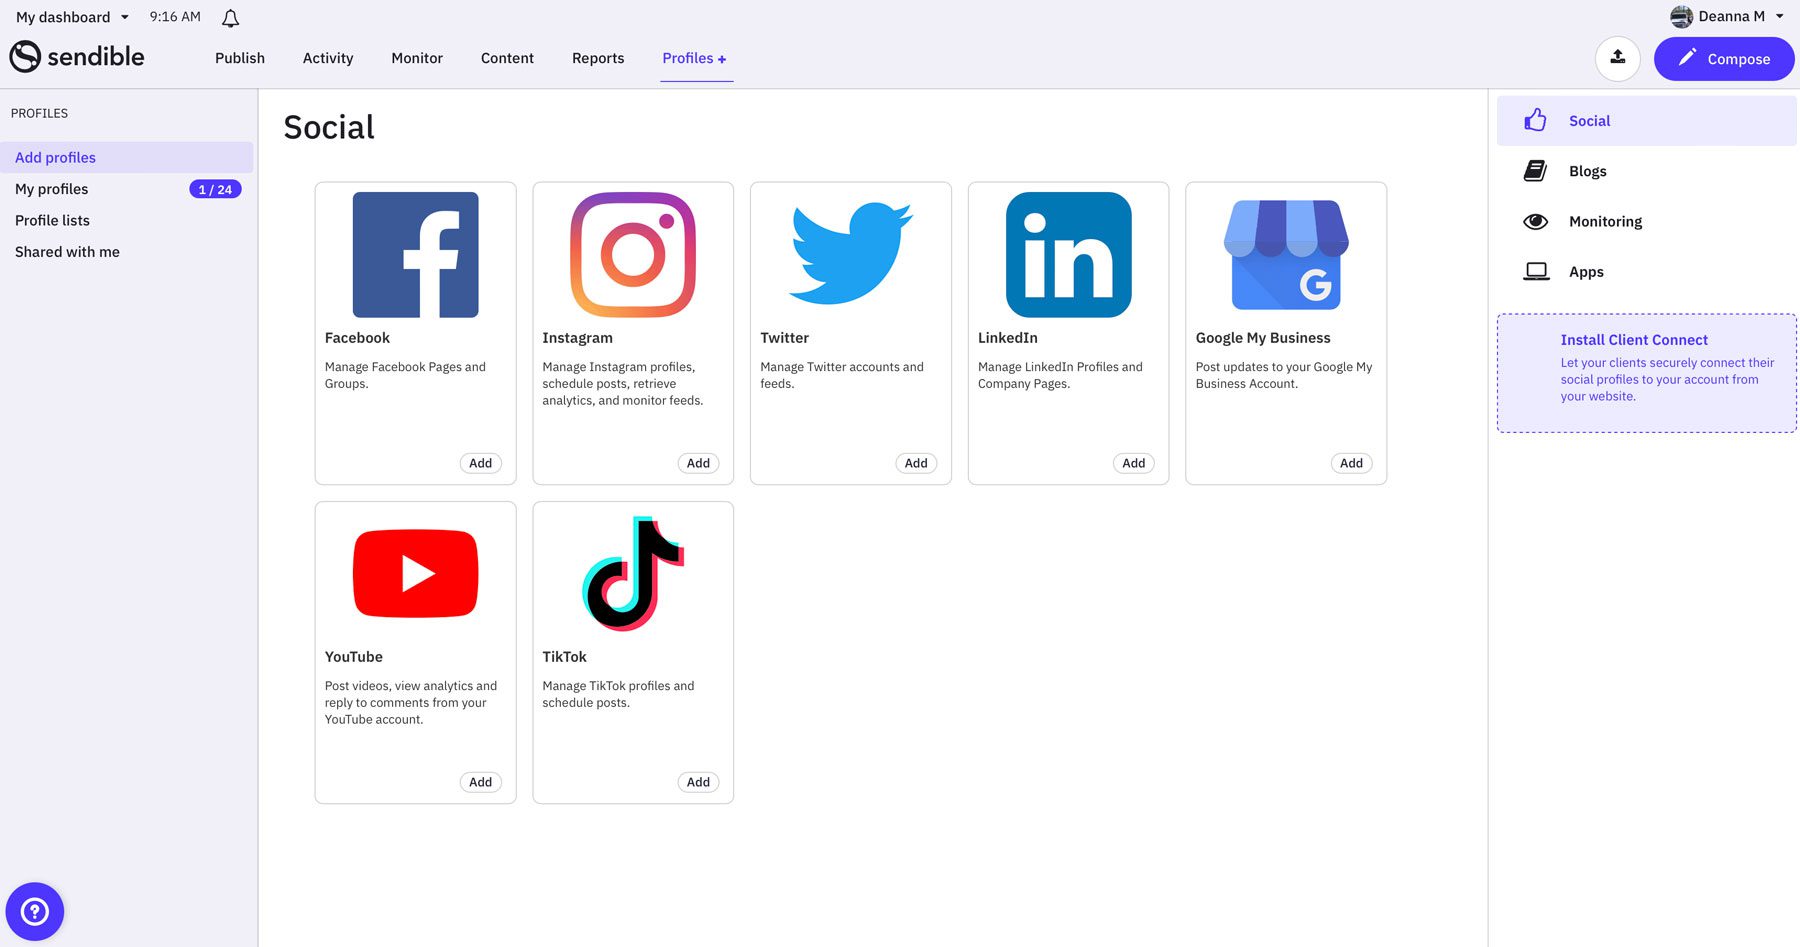Expand the Profiles plus menu
Image resolution: width=1800 pixels, height=947 pixels.
695,58
